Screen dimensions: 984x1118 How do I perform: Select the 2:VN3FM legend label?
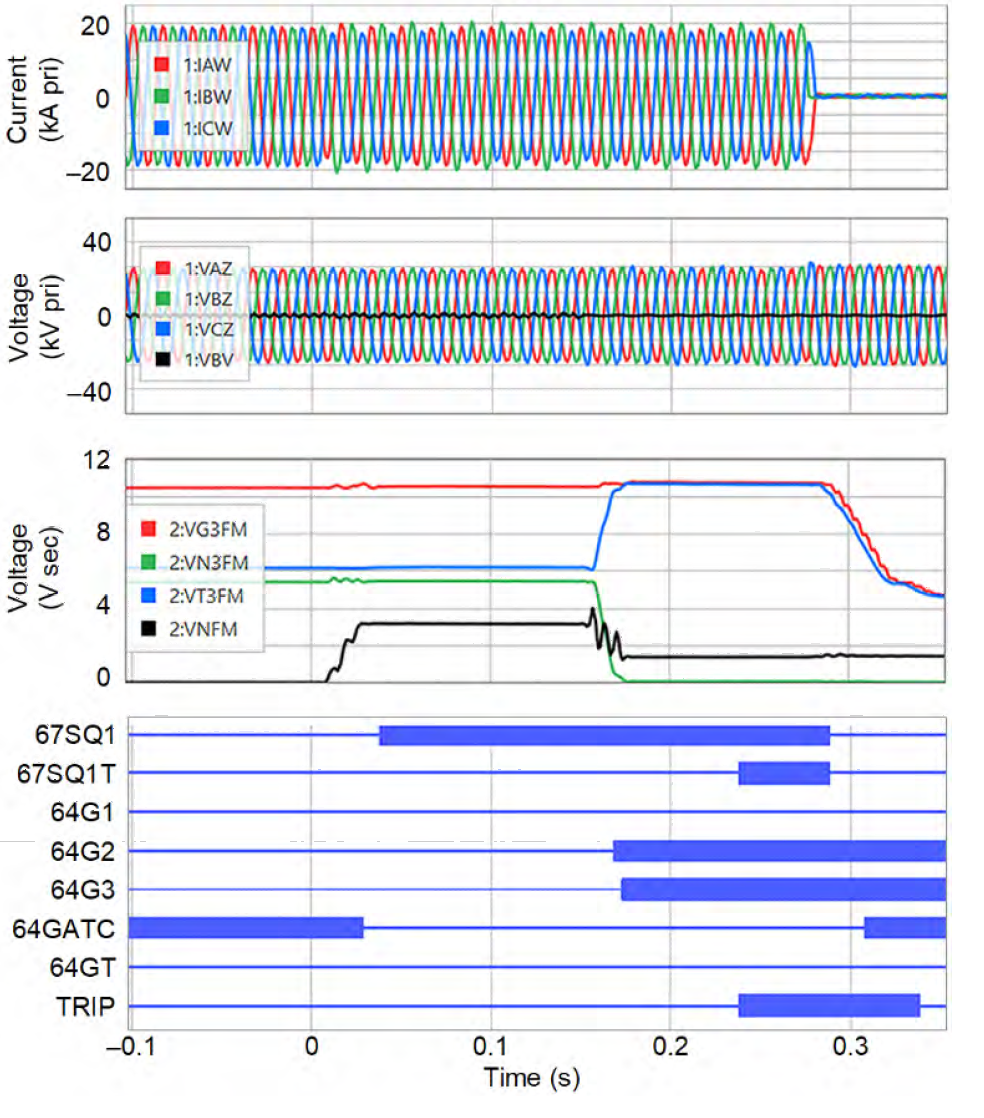(209, 563)
